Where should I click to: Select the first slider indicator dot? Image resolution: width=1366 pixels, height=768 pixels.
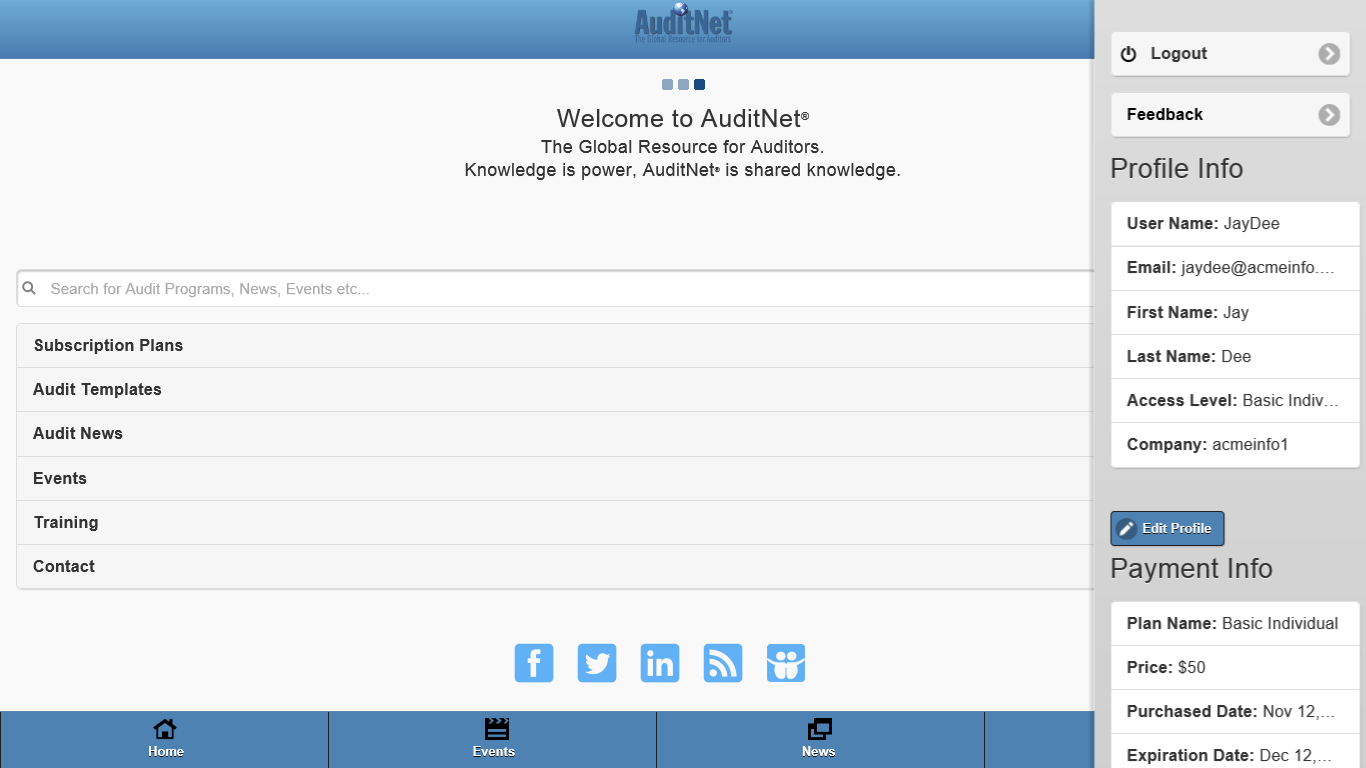click(x=667, y=85)
